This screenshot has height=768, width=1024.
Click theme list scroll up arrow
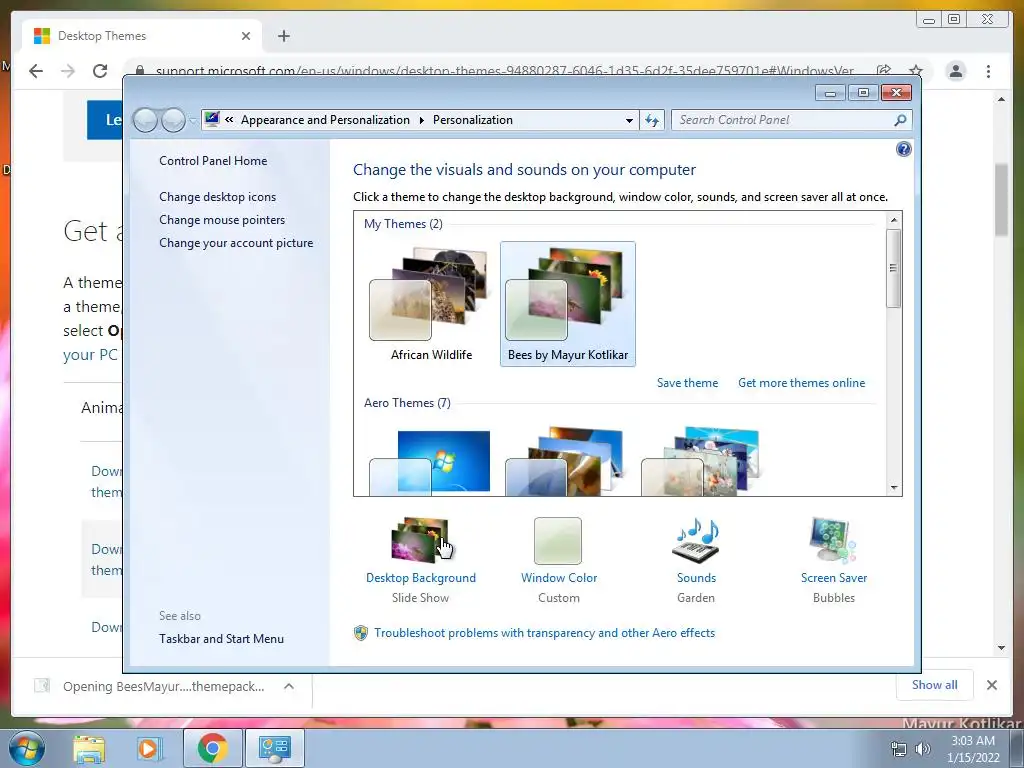[894, 220]
